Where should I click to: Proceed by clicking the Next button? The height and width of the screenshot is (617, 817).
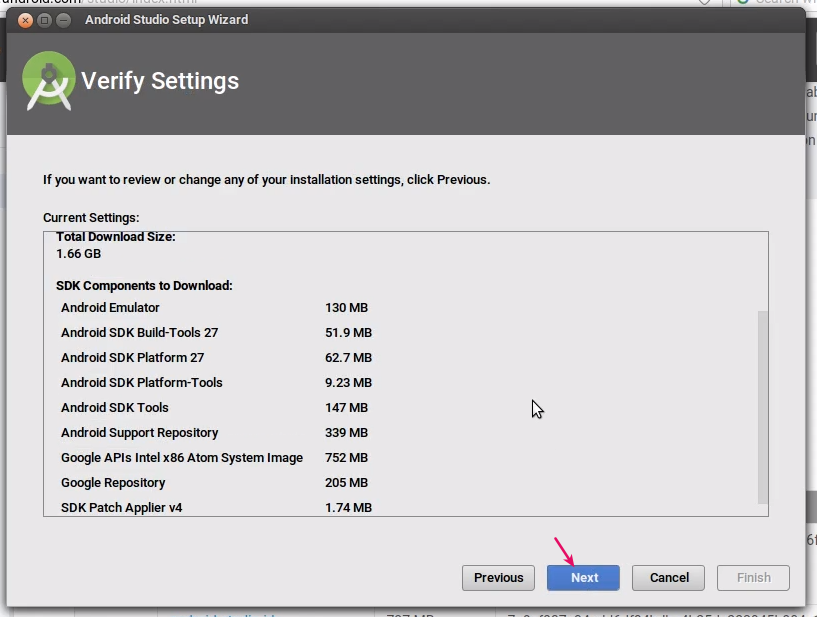(x=583, y=577)
